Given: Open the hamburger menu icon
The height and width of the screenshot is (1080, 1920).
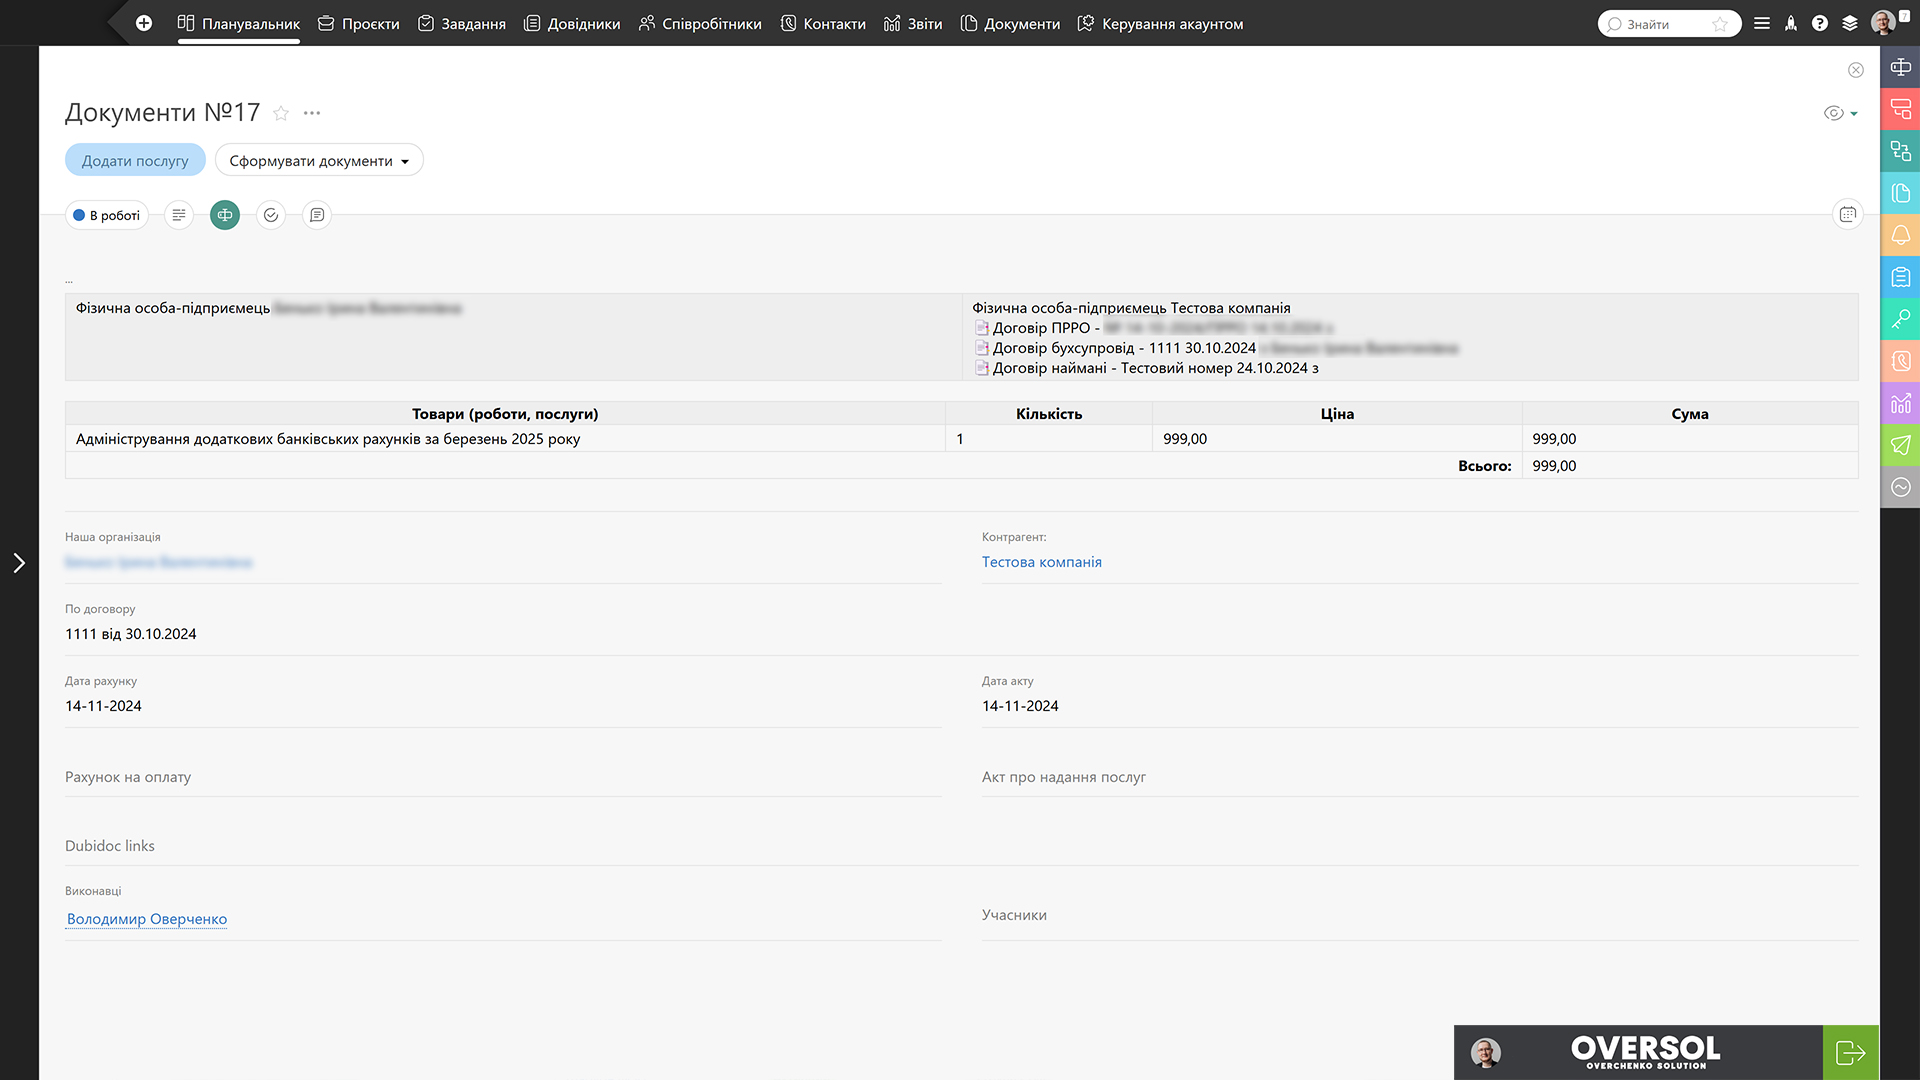Looking at the screenshot, I should coord(1762,23).
